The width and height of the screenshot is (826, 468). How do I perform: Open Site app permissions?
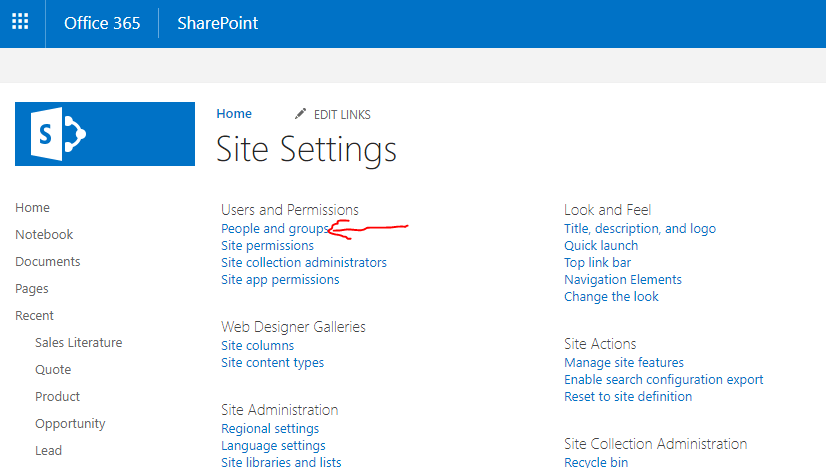point(280,280)
